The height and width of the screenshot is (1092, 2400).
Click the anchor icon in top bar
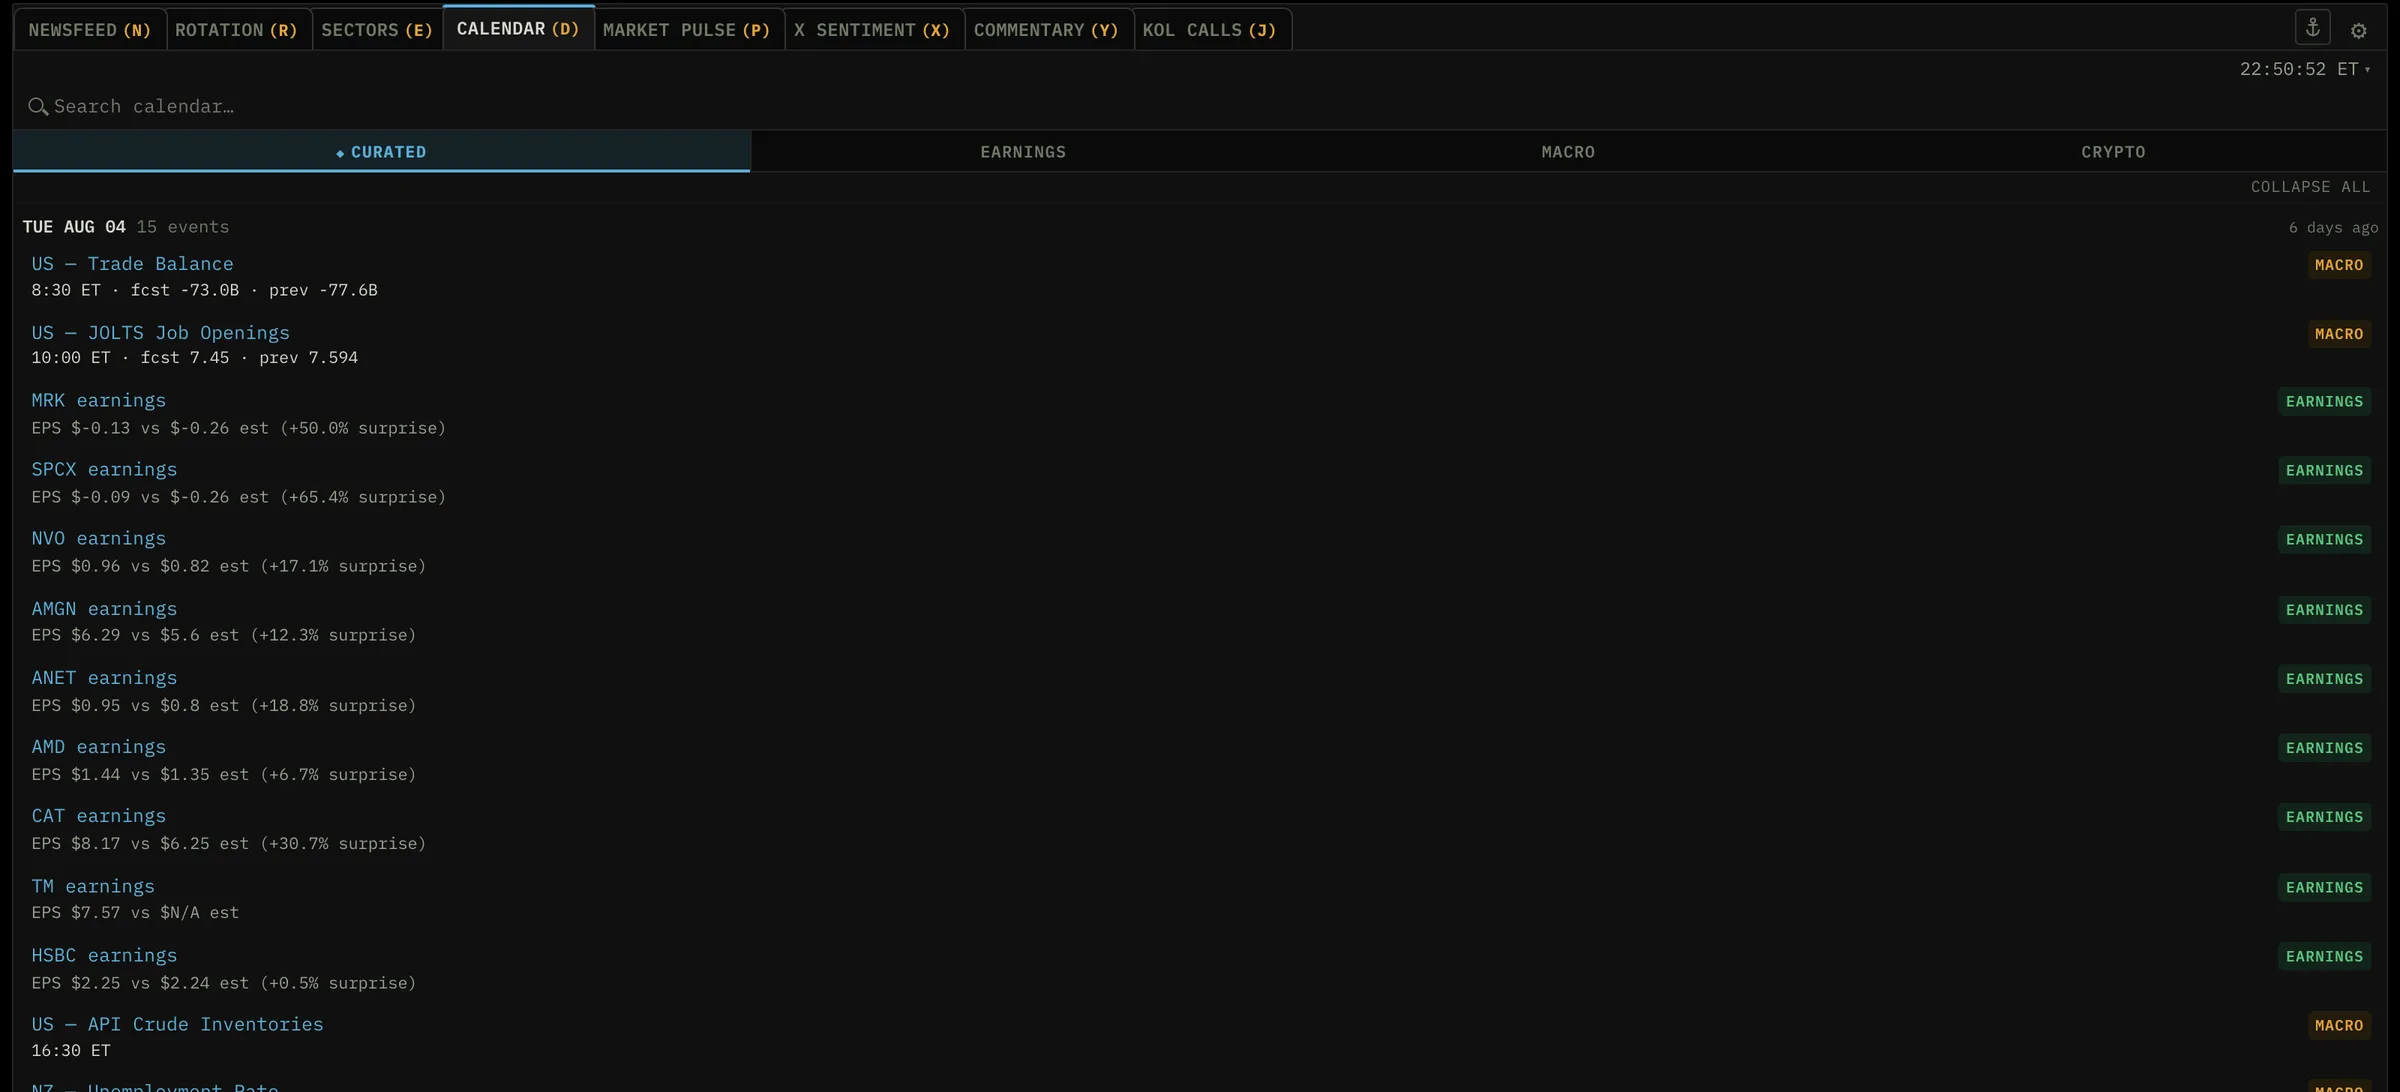pyautogui.click(x=2312, y=28)
